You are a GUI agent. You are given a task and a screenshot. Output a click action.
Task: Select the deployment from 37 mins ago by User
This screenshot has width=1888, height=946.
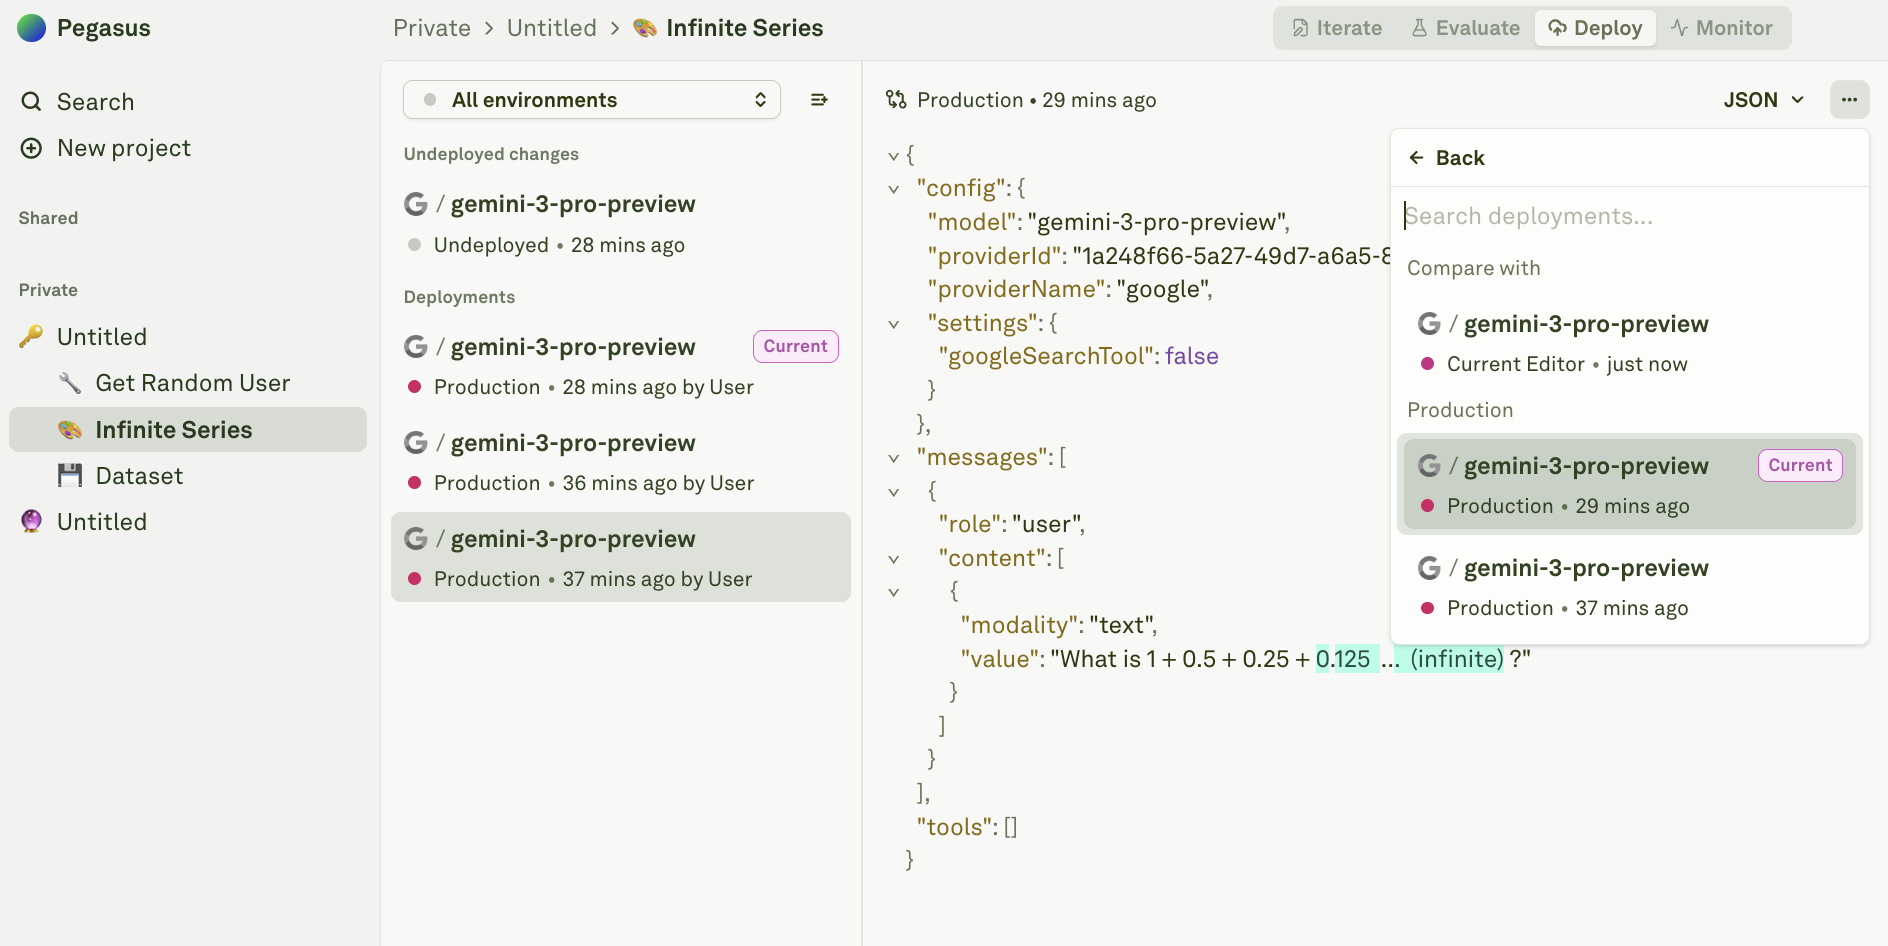pyautogui.click(x=620, y=557)
